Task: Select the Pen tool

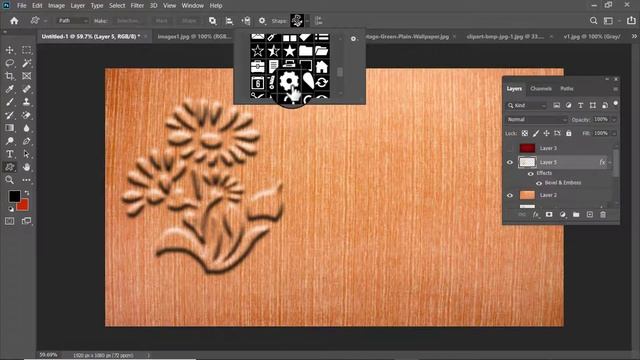Action: pyautogui.click(x=27, y=141)
